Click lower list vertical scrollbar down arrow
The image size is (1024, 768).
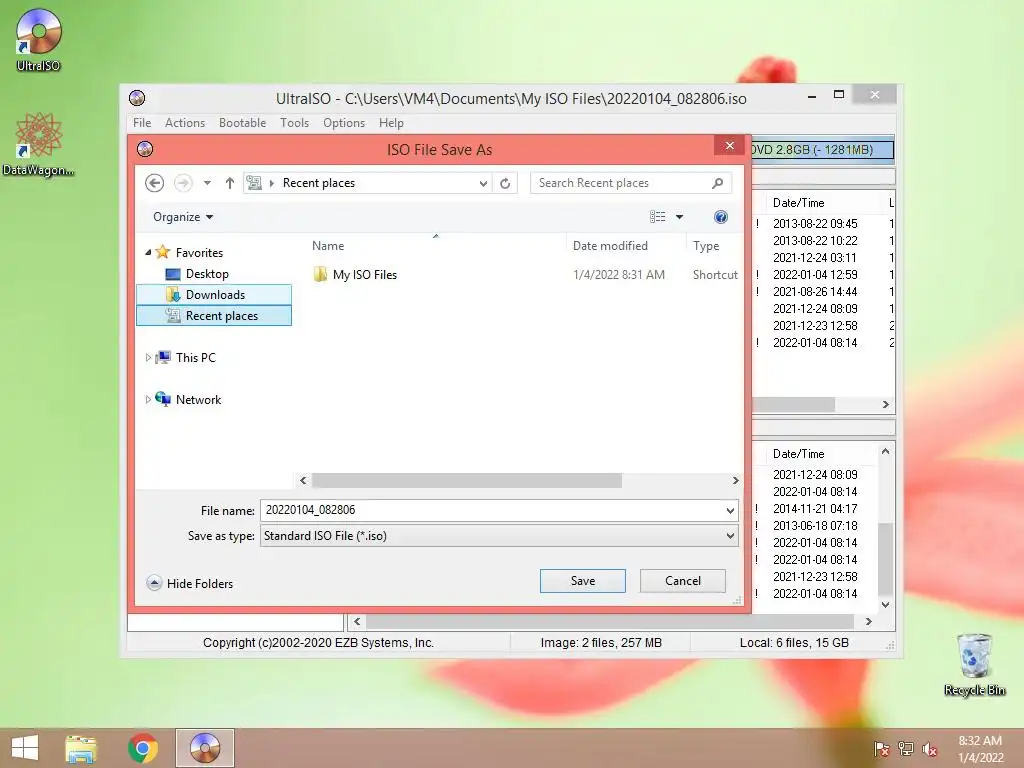(886, 605)
